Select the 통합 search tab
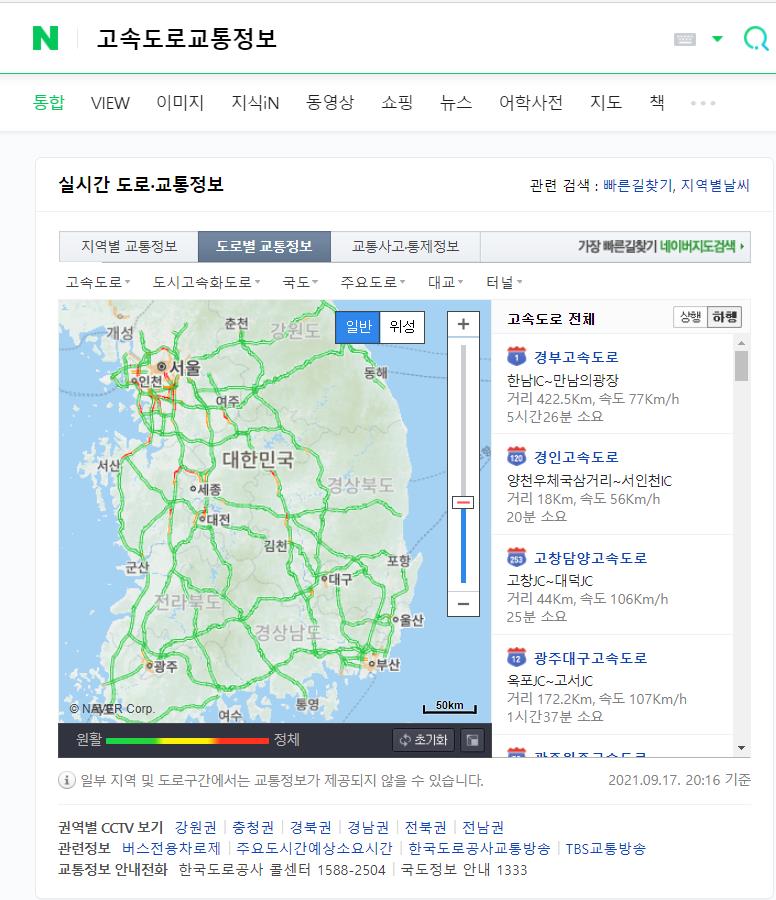The width and height of the screenshot is (776, 900). pos(49,103)
